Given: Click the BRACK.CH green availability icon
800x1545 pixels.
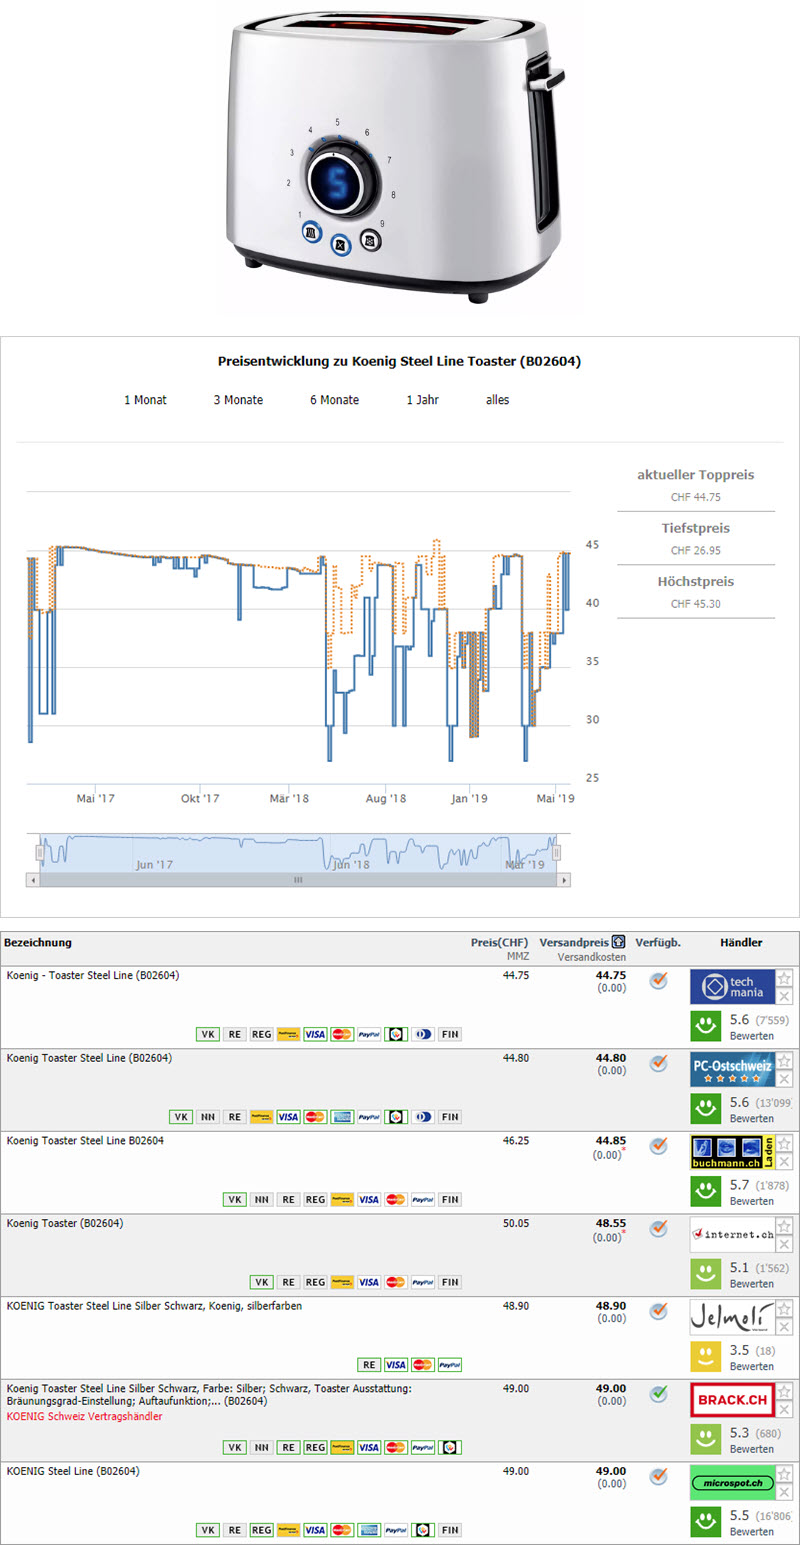Looking at the screenshot, I should [658, 1393].
